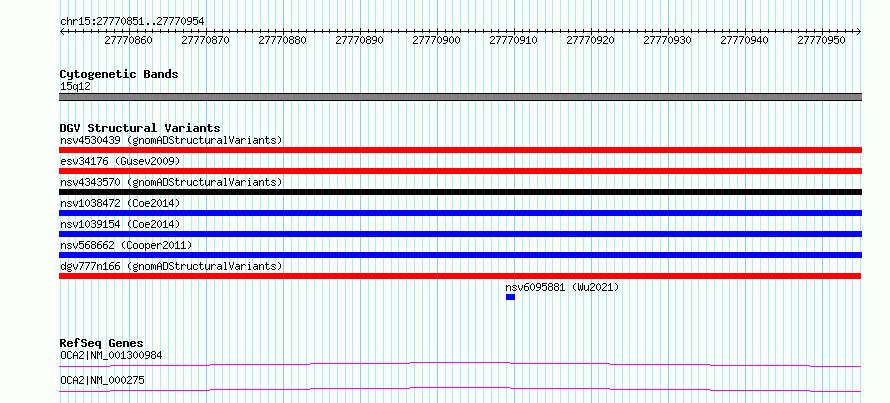The width and height of the screenshot is (890, 403).
Task: Click ruler position 27770950
Action: [822, 40]
